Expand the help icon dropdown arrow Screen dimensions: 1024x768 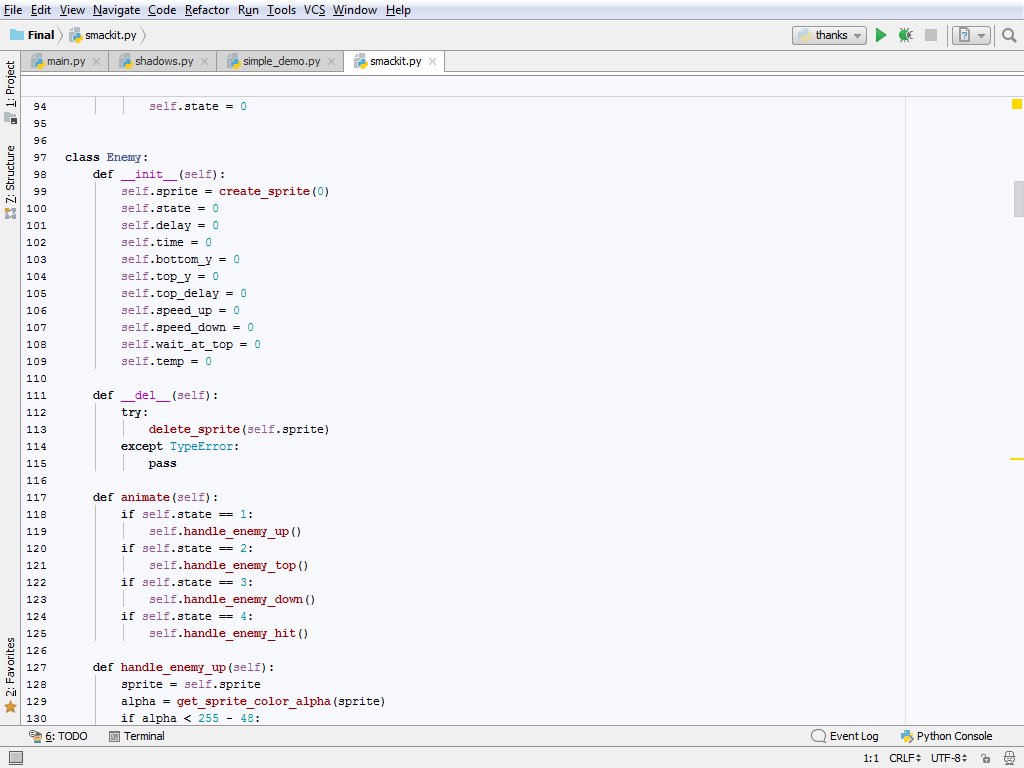(x=981, y=36)
